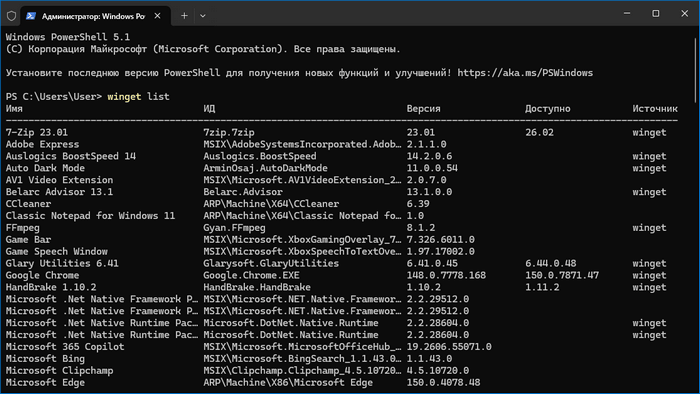
Task: Click the 'FFmpeg' name
Action: pyautogui.click(x=22, y=228)
